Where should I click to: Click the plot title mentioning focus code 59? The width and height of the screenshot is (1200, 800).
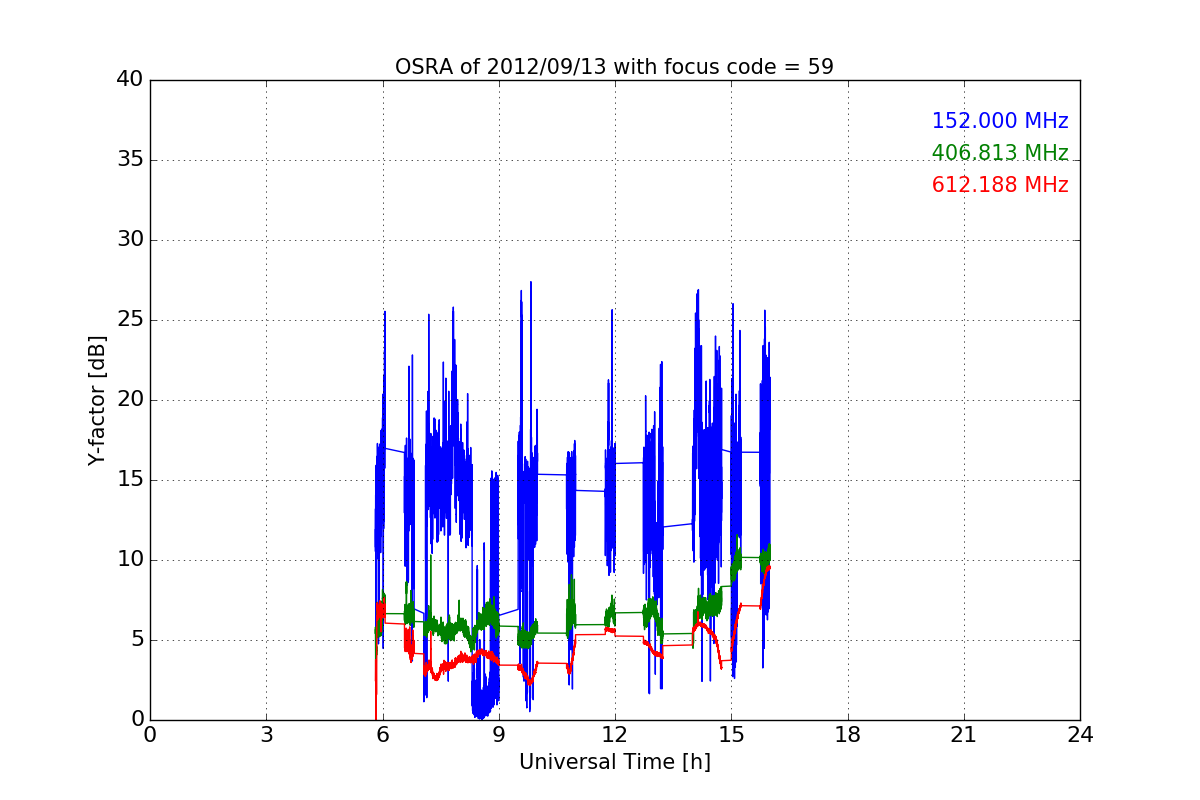pyautogui.click(x=614, y=67)
